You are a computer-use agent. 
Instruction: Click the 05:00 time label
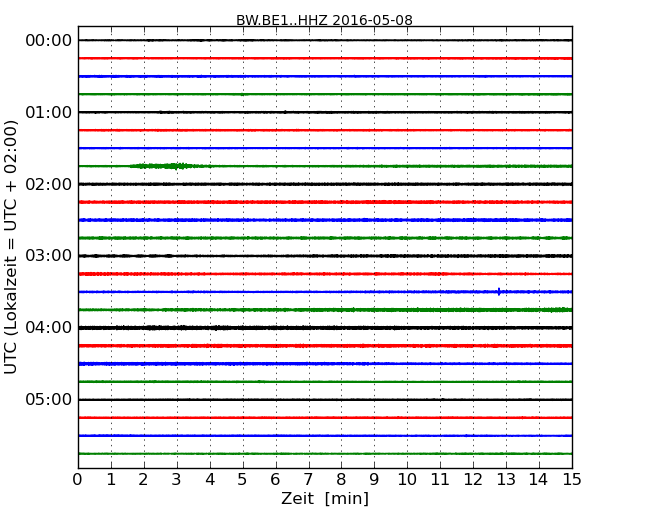pos(49,399)
